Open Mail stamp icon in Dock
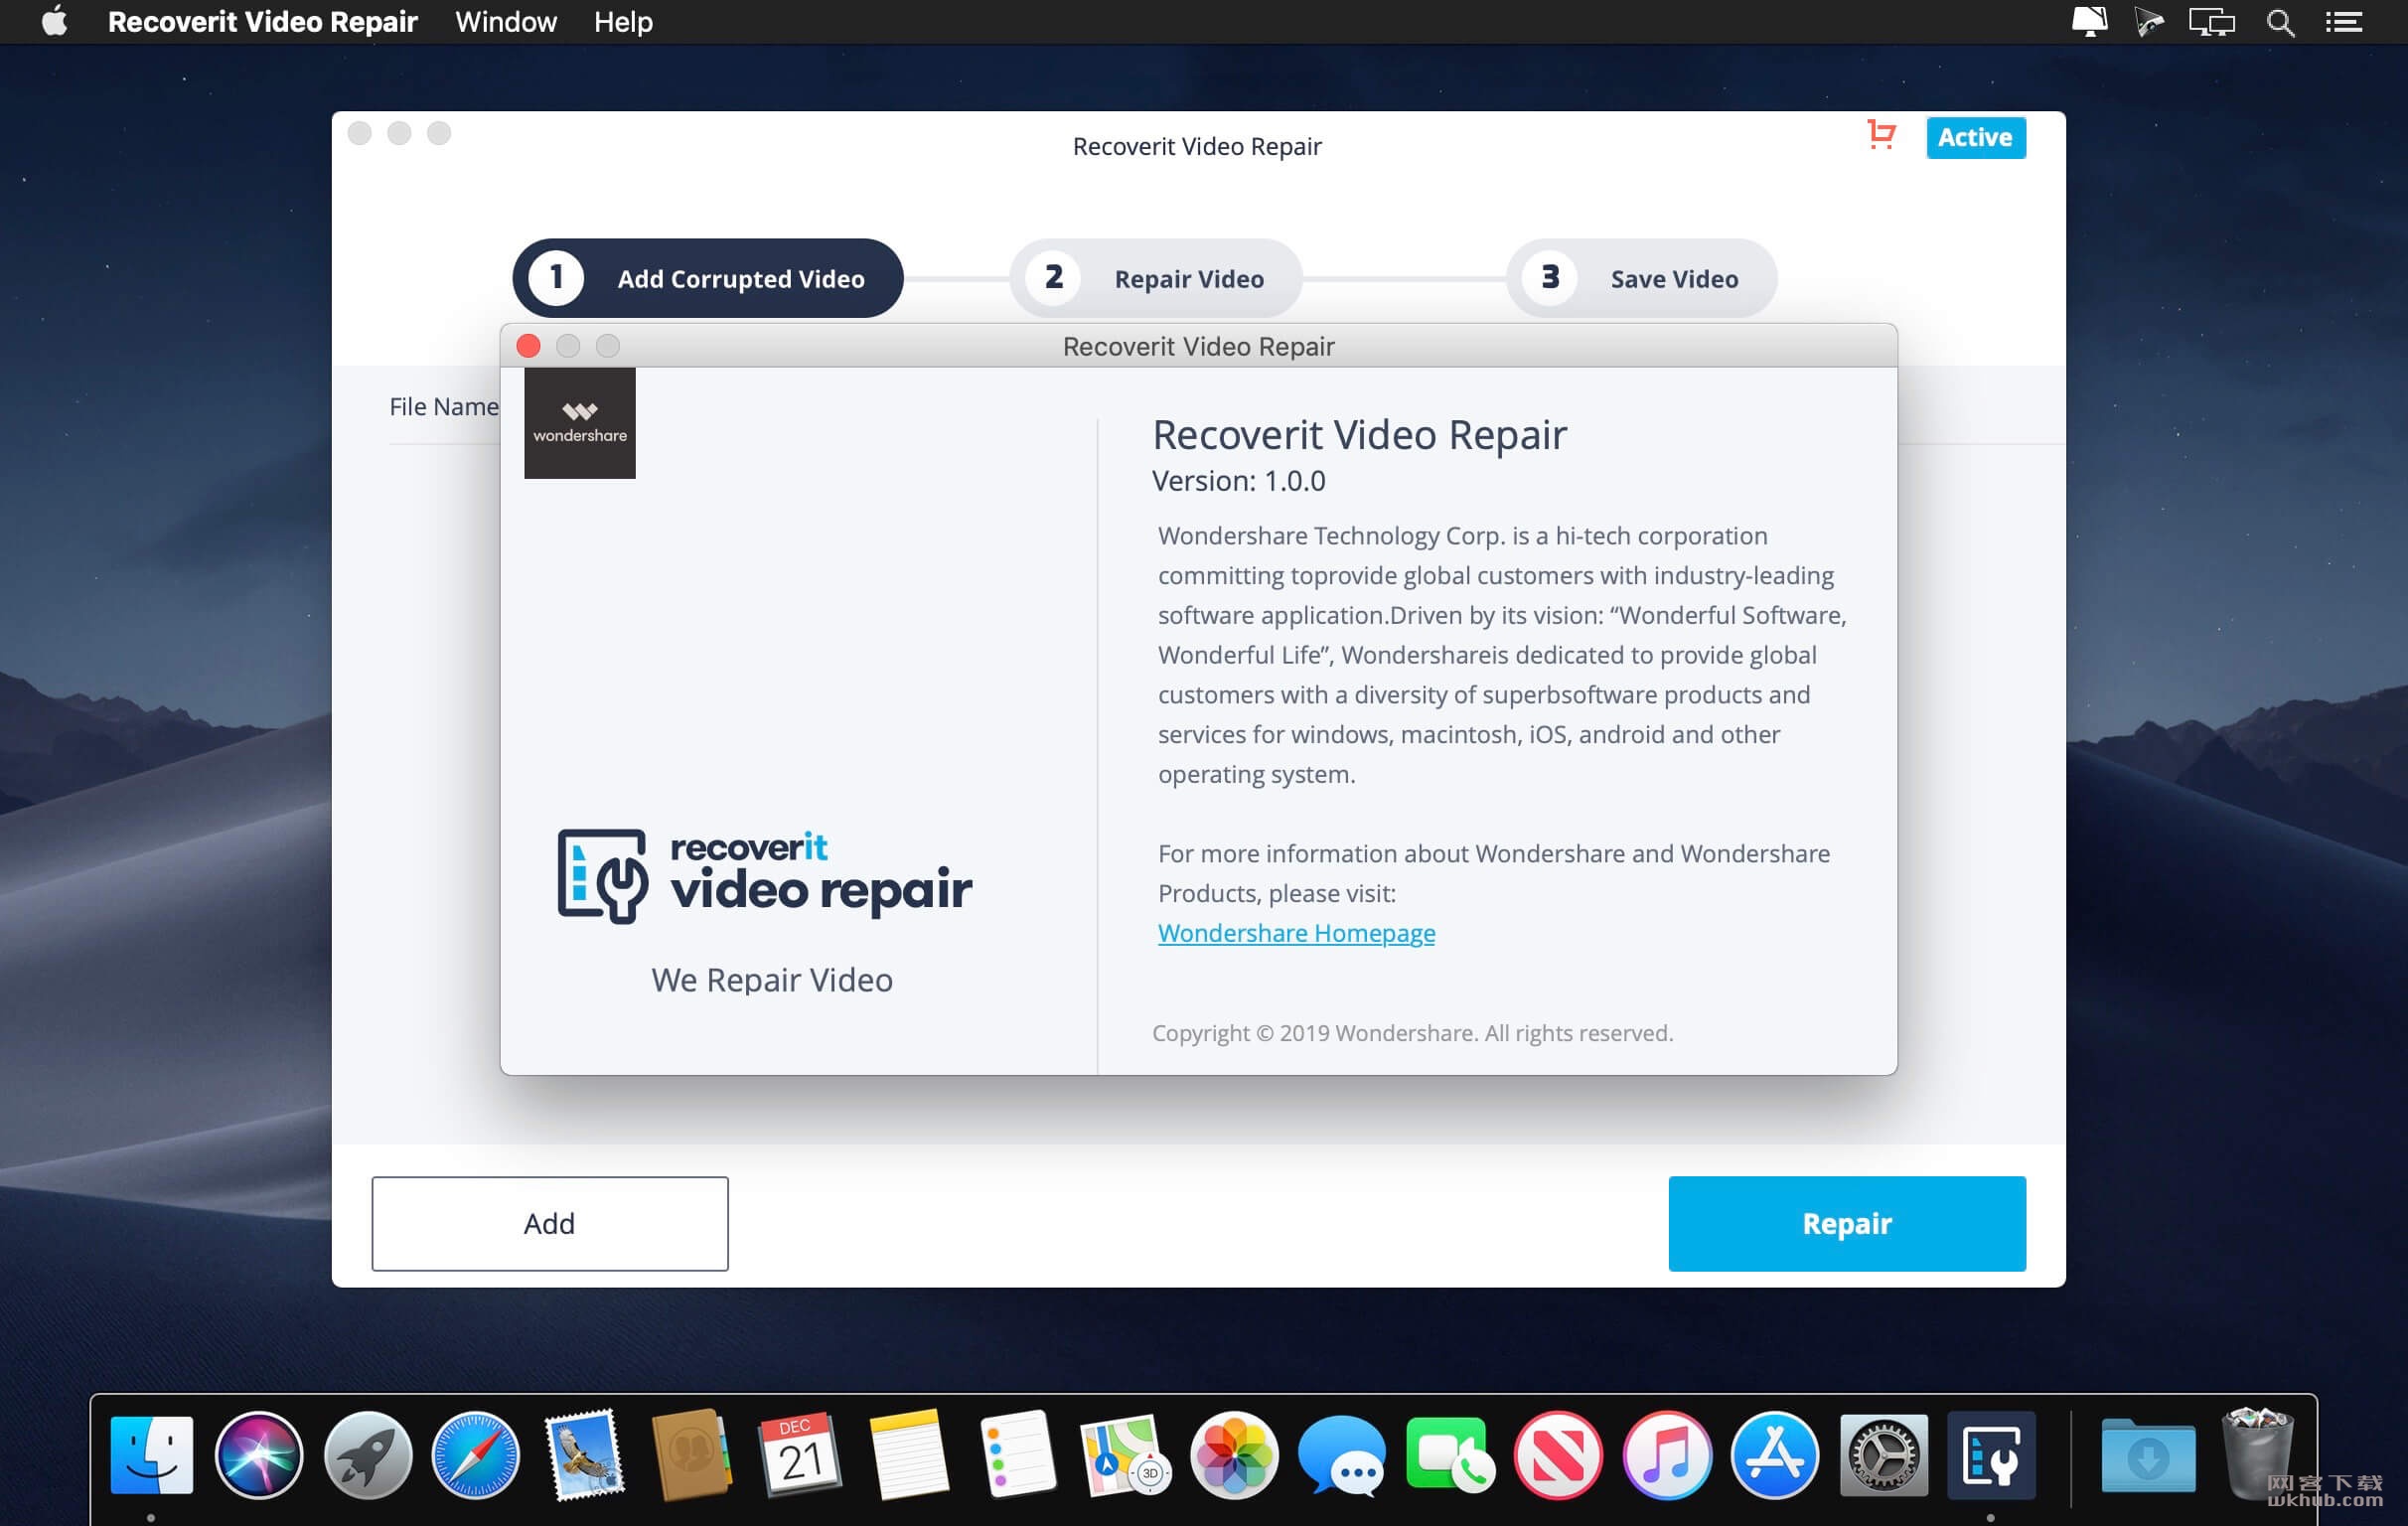The image size is (2408, 1526). 584,1455
